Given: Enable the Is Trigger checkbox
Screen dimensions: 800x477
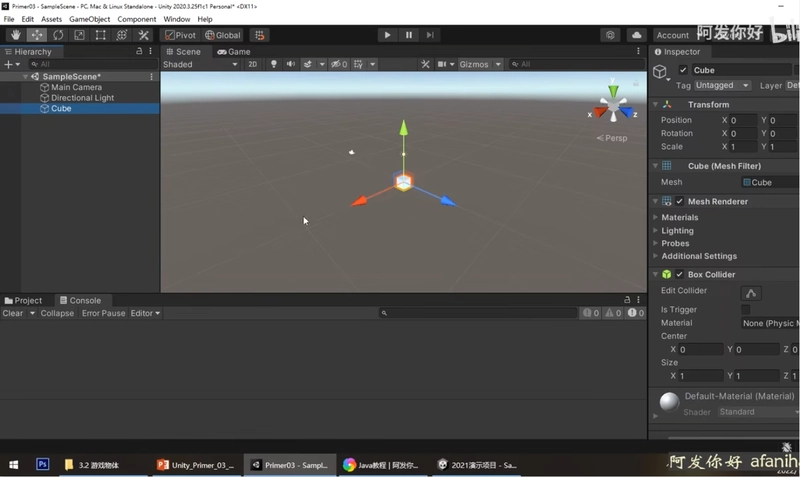Looking at the screenshot, I should tap(745, 309).
